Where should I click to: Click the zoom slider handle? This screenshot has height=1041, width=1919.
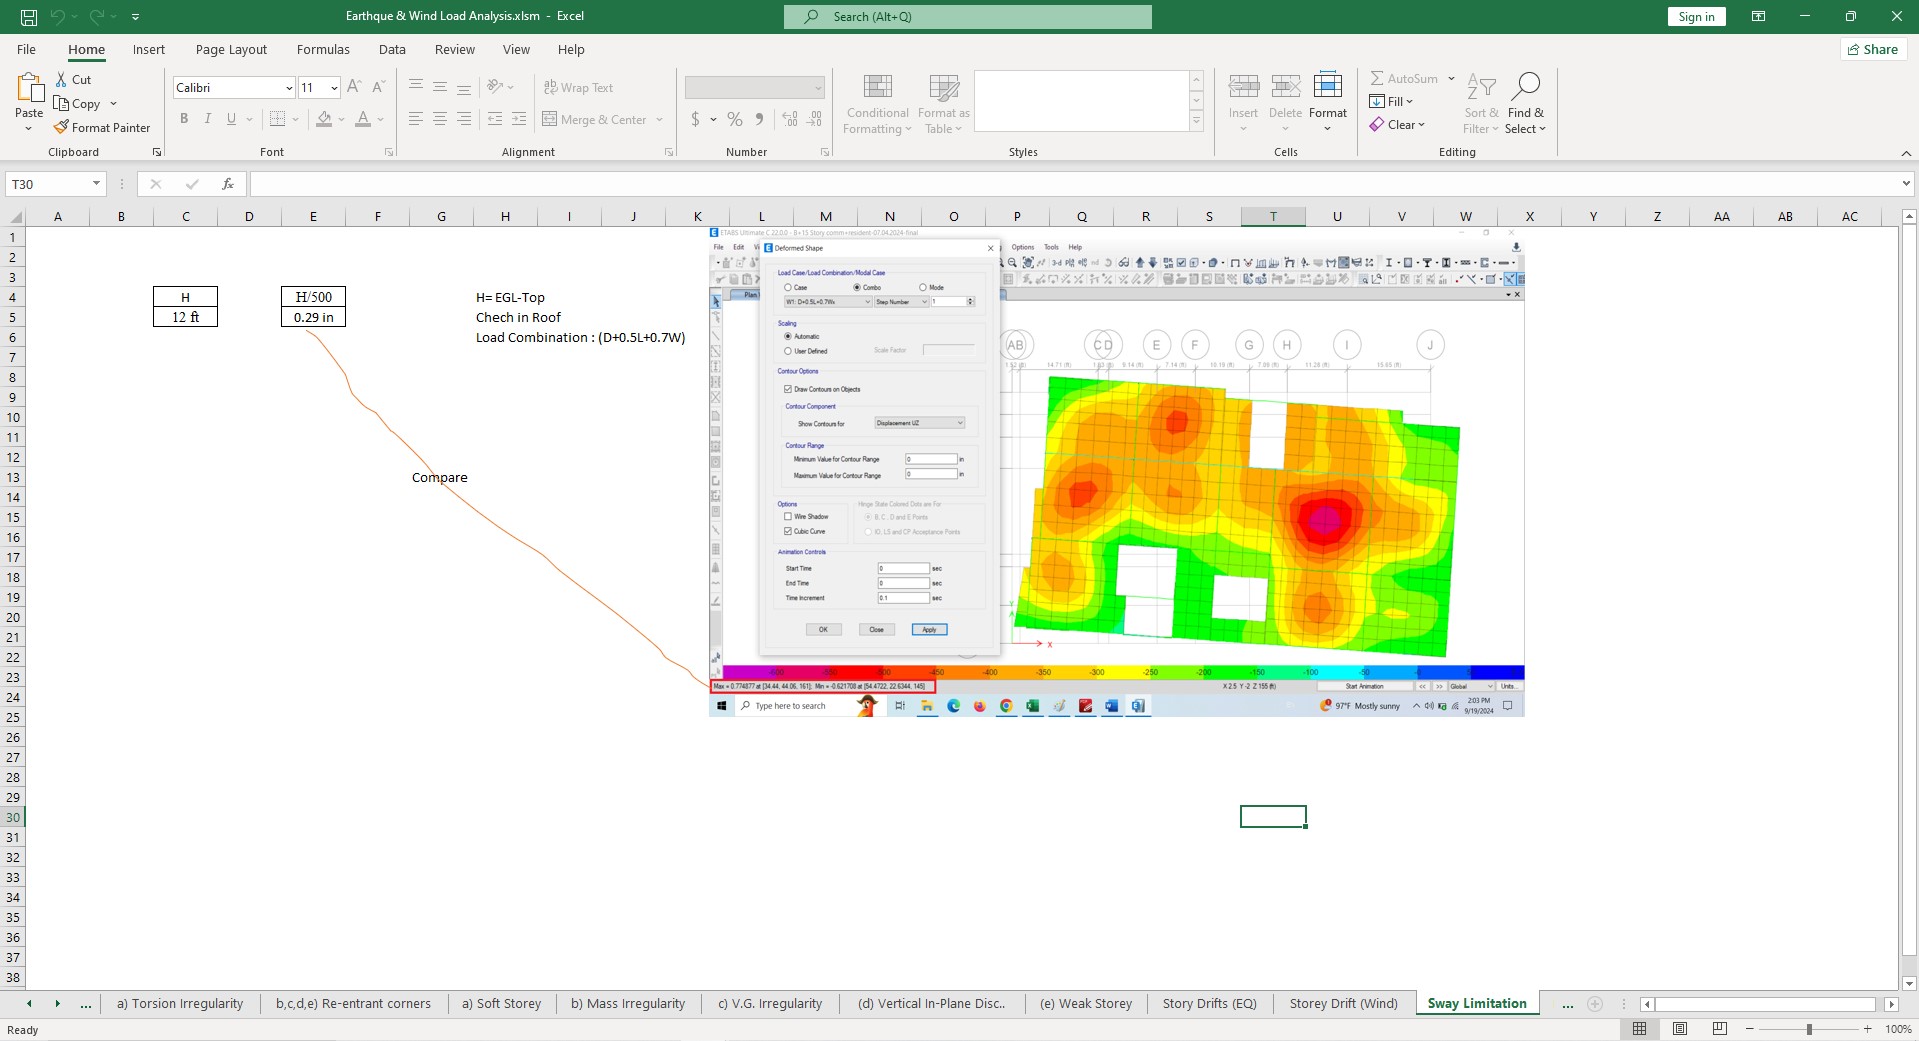[1808, 1029]
